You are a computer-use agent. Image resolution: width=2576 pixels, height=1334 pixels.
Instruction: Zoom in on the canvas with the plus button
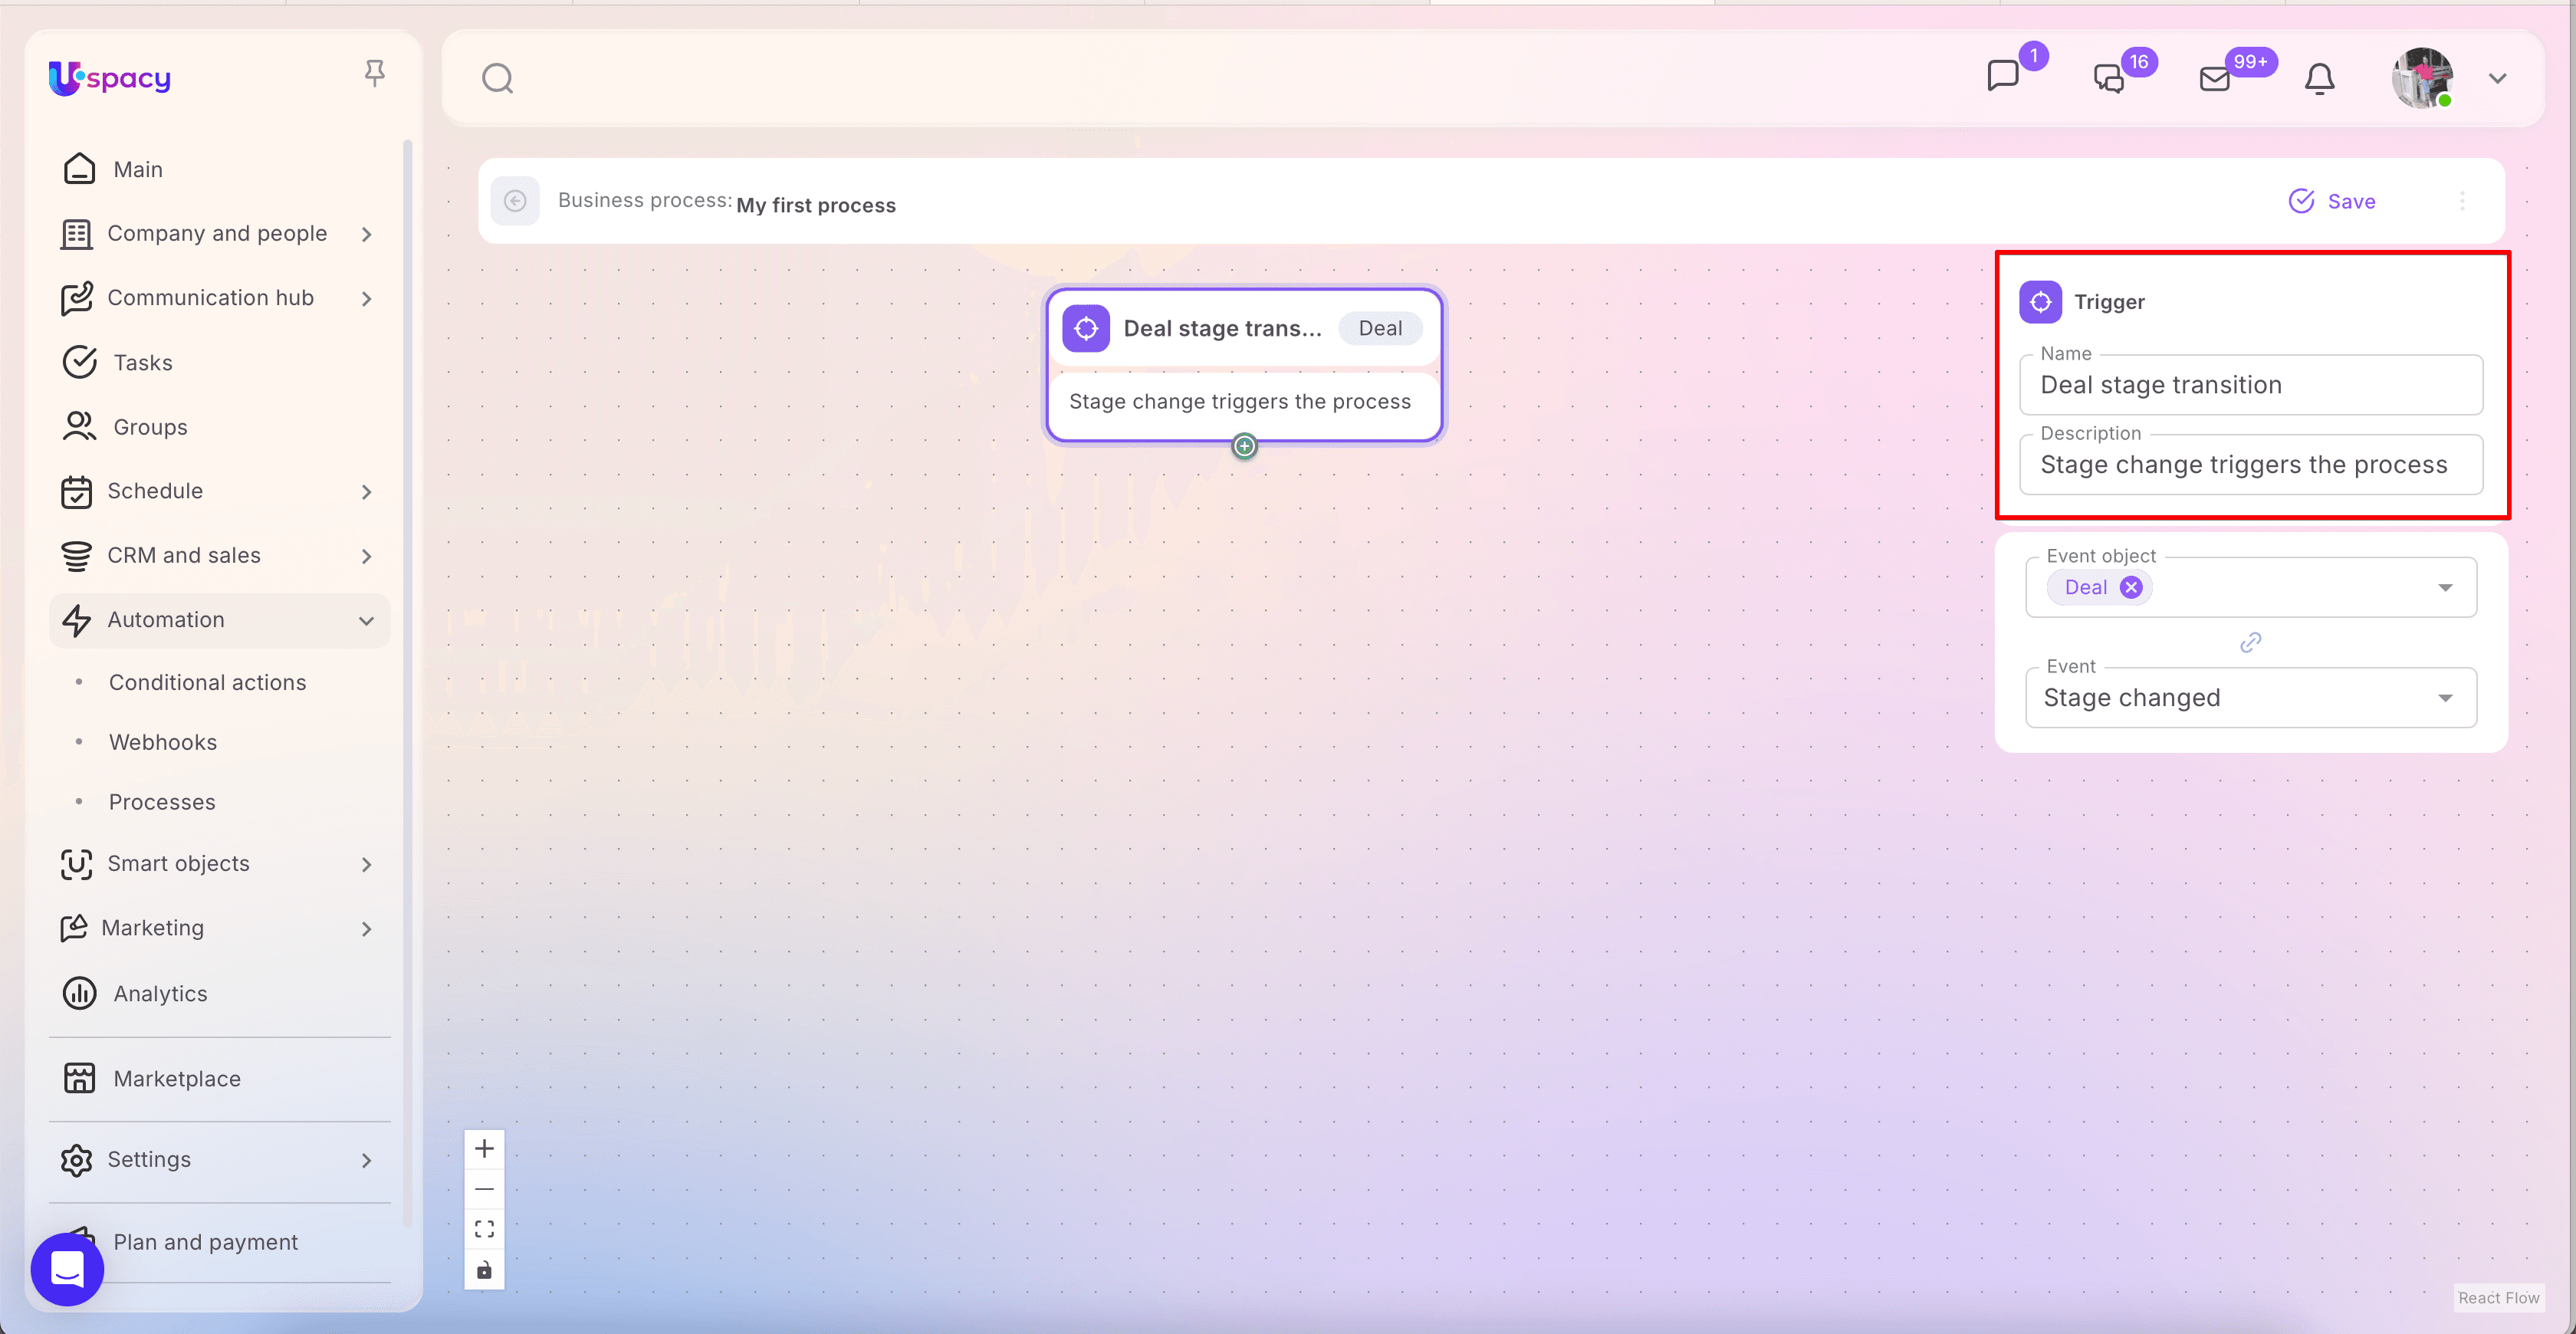click(484, 1148)
